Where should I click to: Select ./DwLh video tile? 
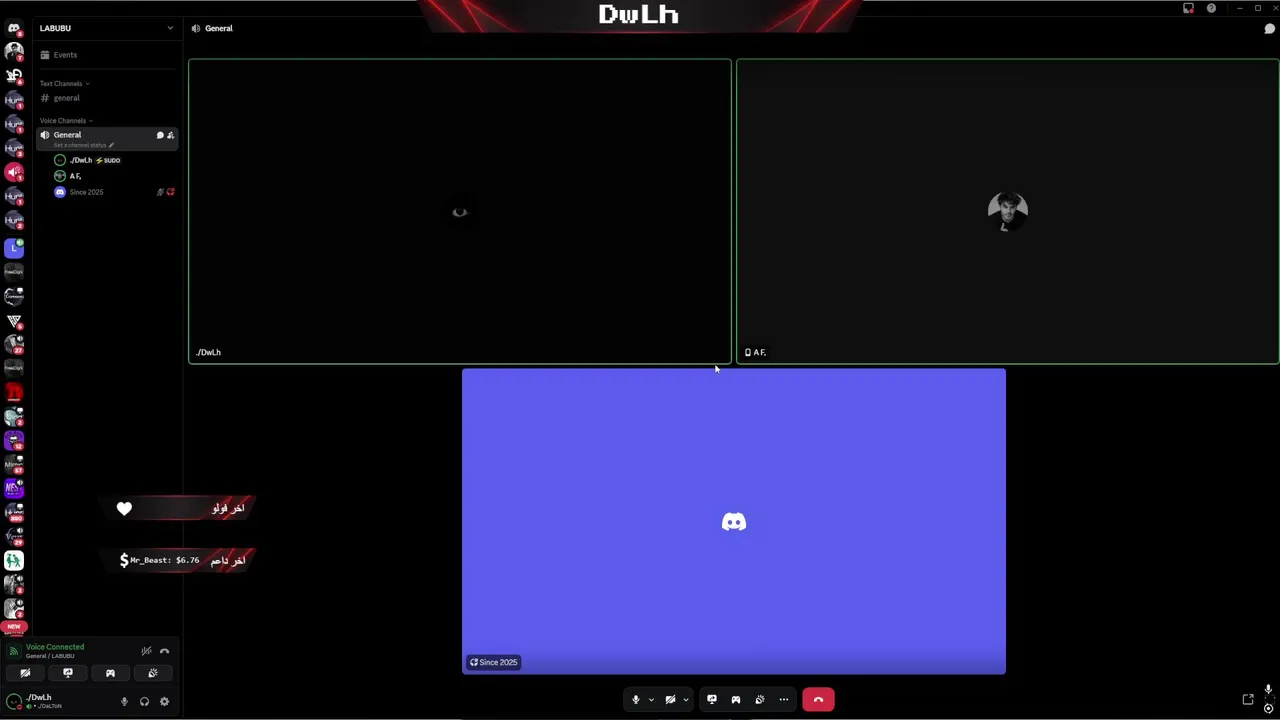(x=460, y=211)
